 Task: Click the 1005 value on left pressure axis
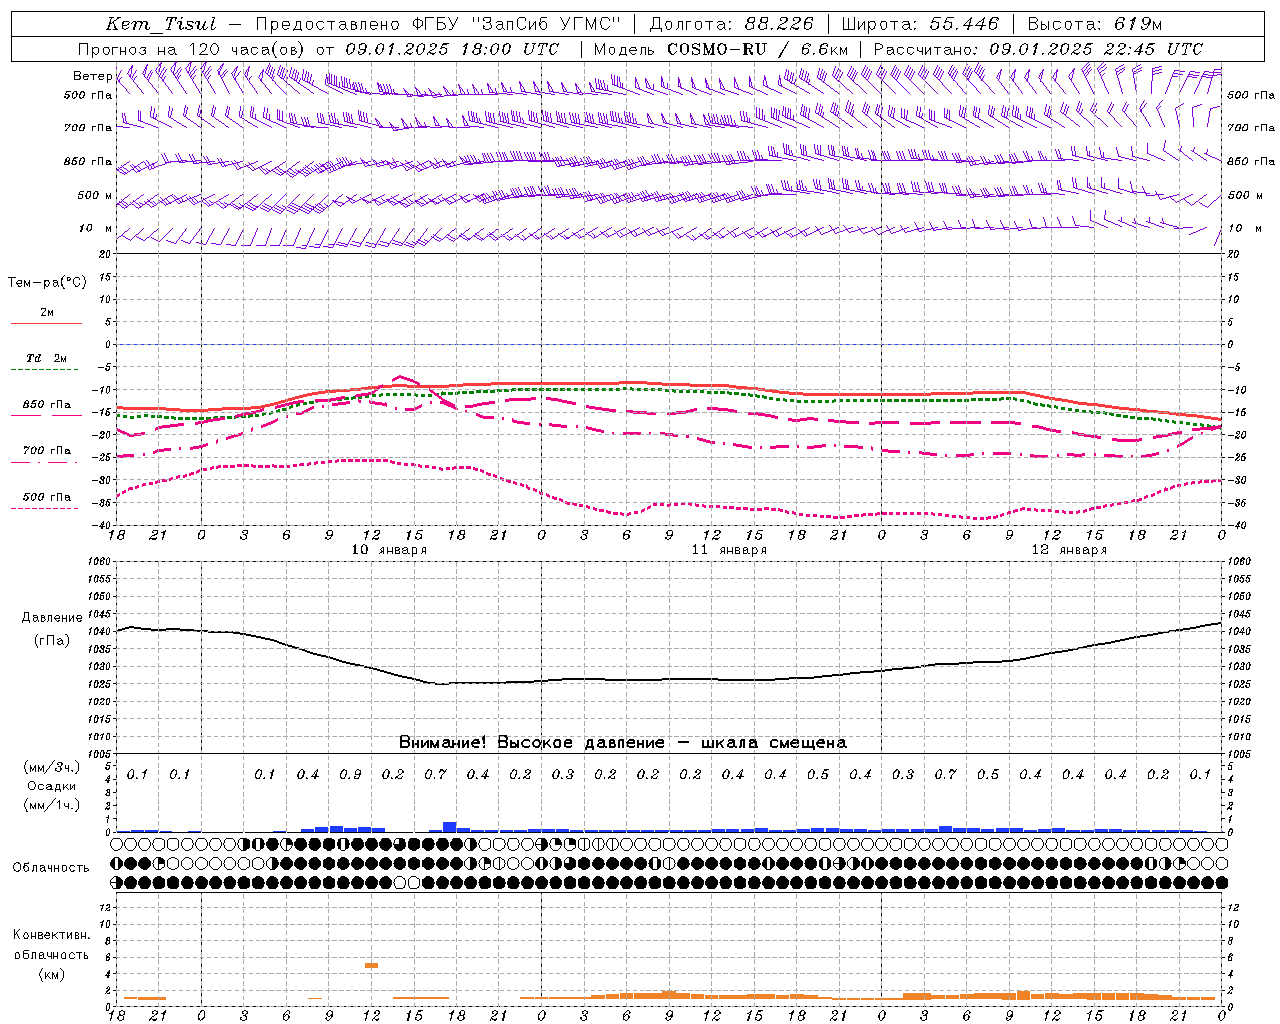coord(101,754)
